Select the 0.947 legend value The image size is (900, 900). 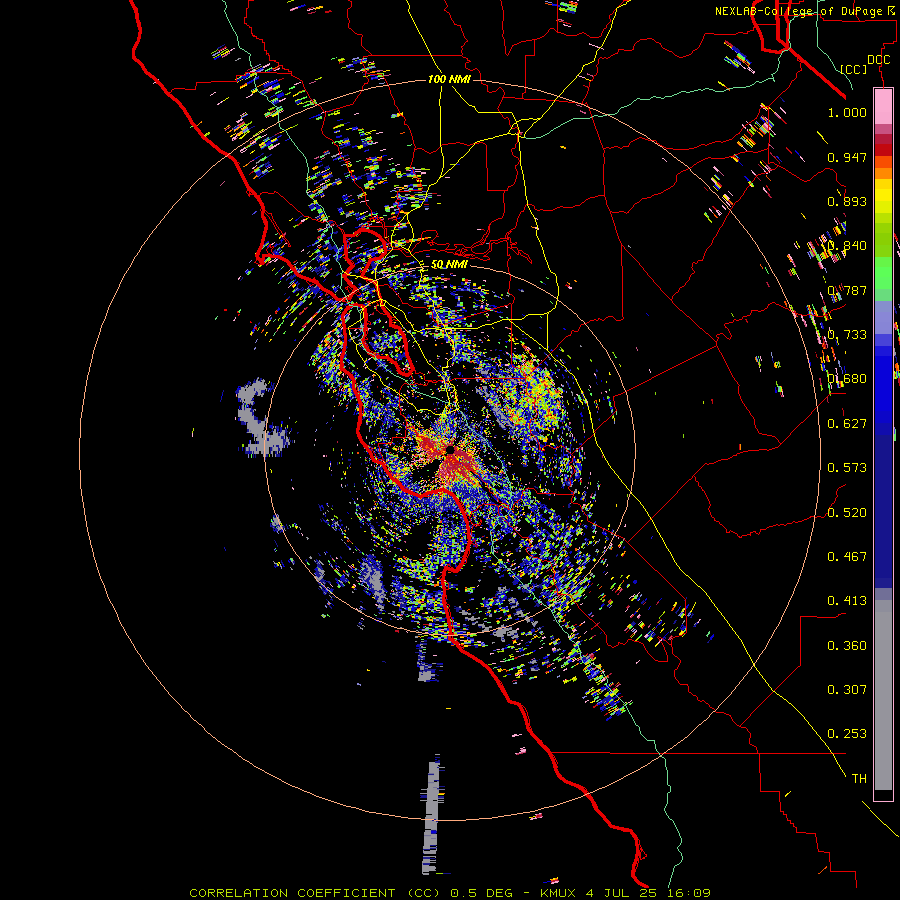847,157
